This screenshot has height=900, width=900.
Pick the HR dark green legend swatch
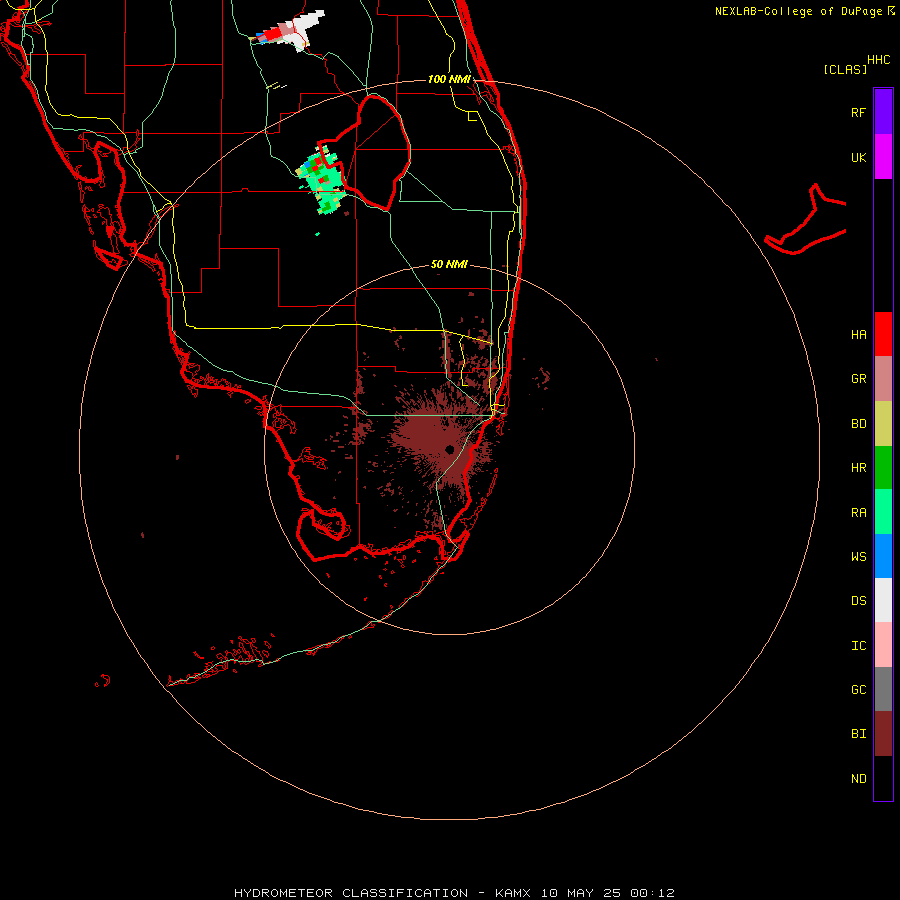click(883, 467)
